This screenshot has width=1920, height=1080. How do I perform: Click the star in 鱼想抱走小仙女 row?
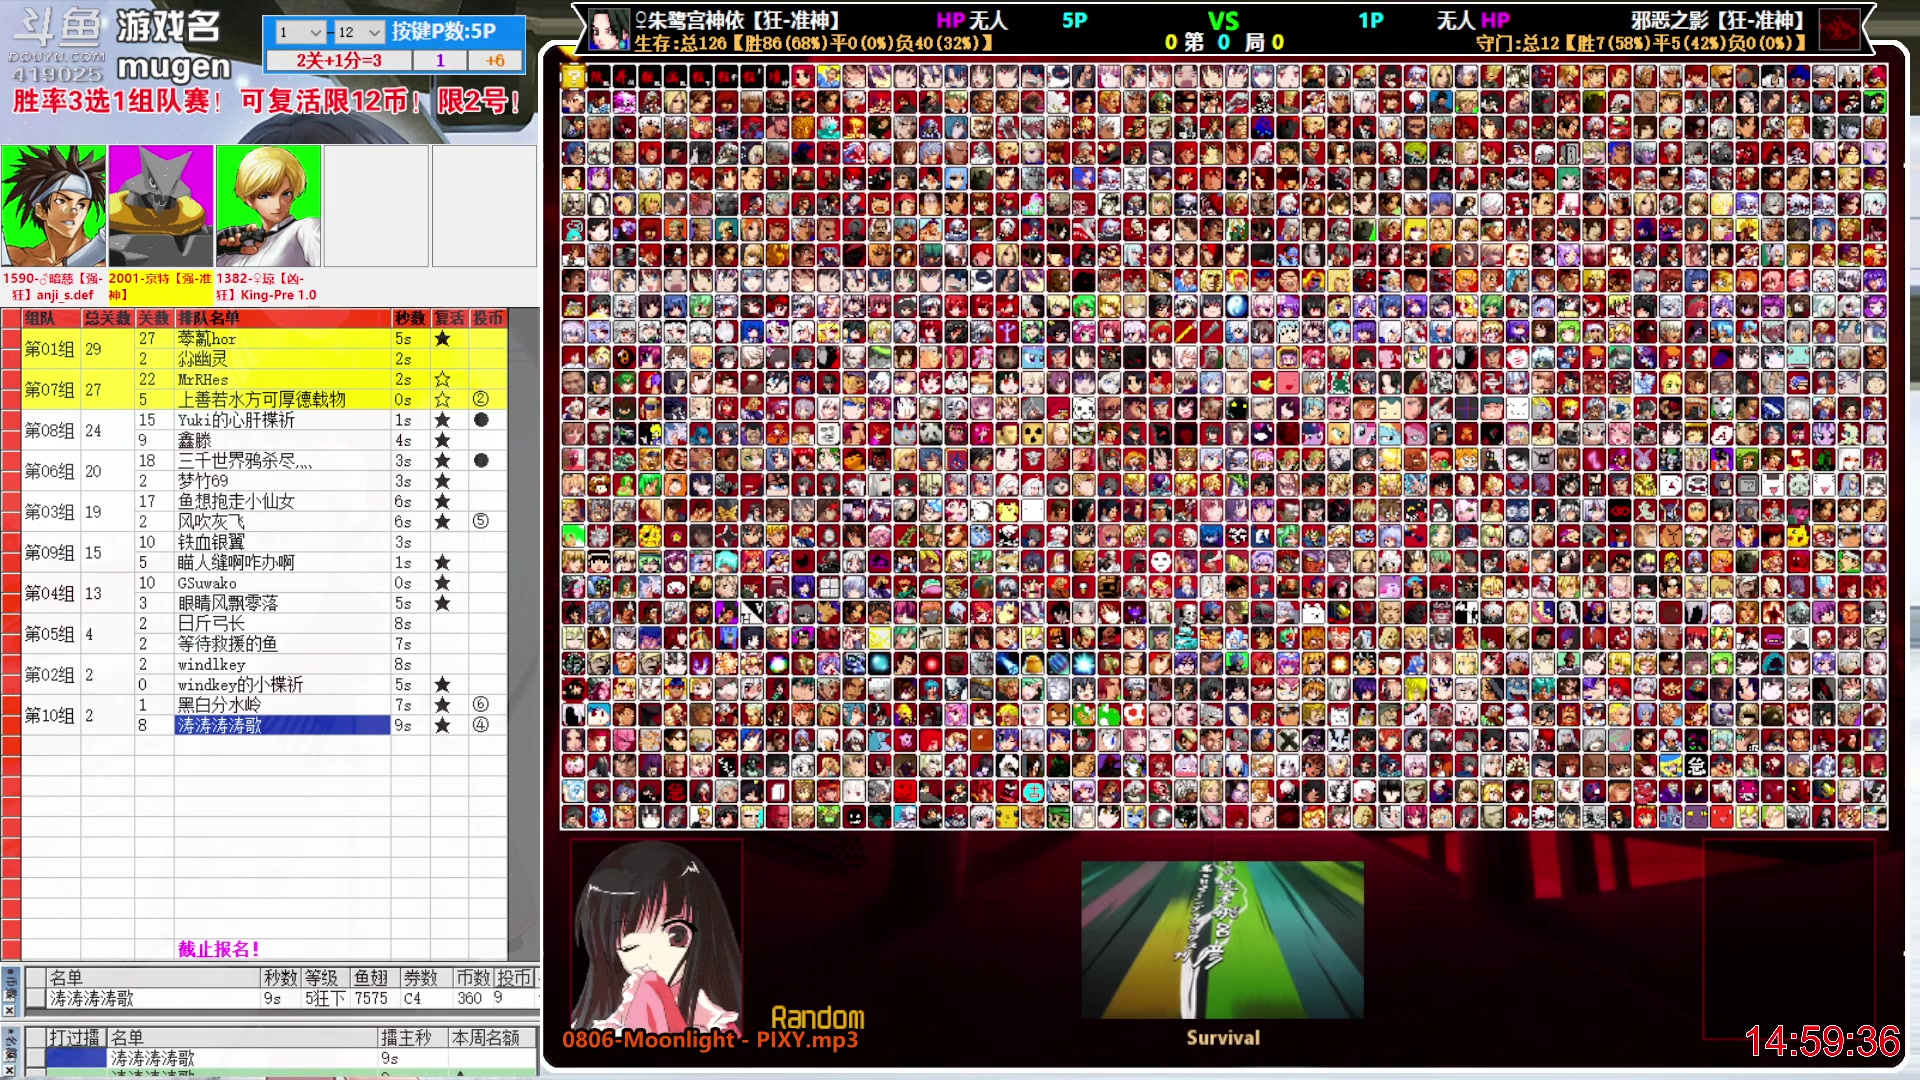(x=442, y=502)
